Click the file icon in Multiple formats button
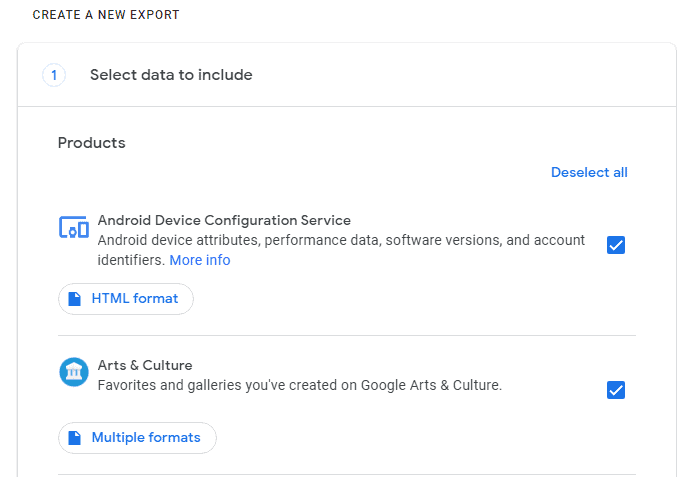 (75, 438)
